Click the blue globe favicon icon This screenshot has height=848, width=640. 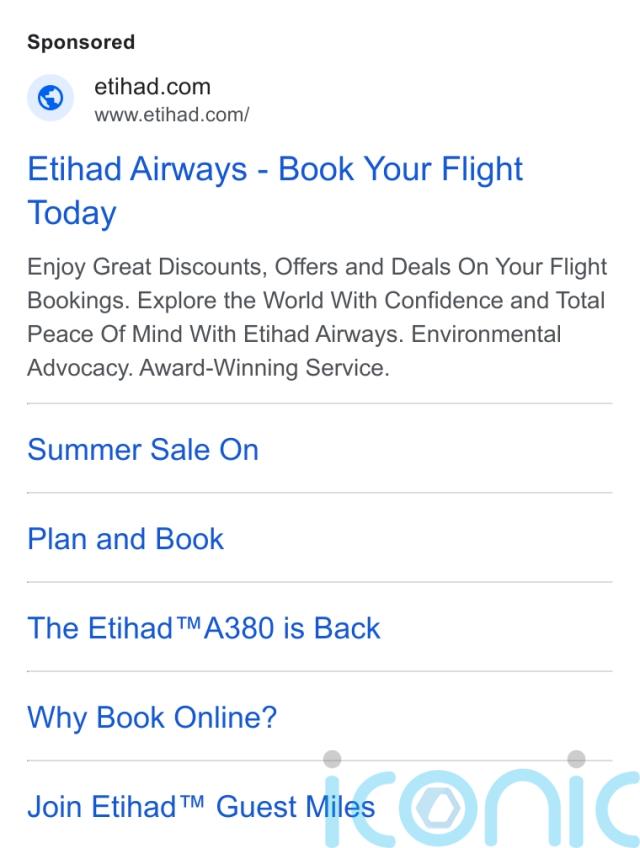tap(50, 98)
